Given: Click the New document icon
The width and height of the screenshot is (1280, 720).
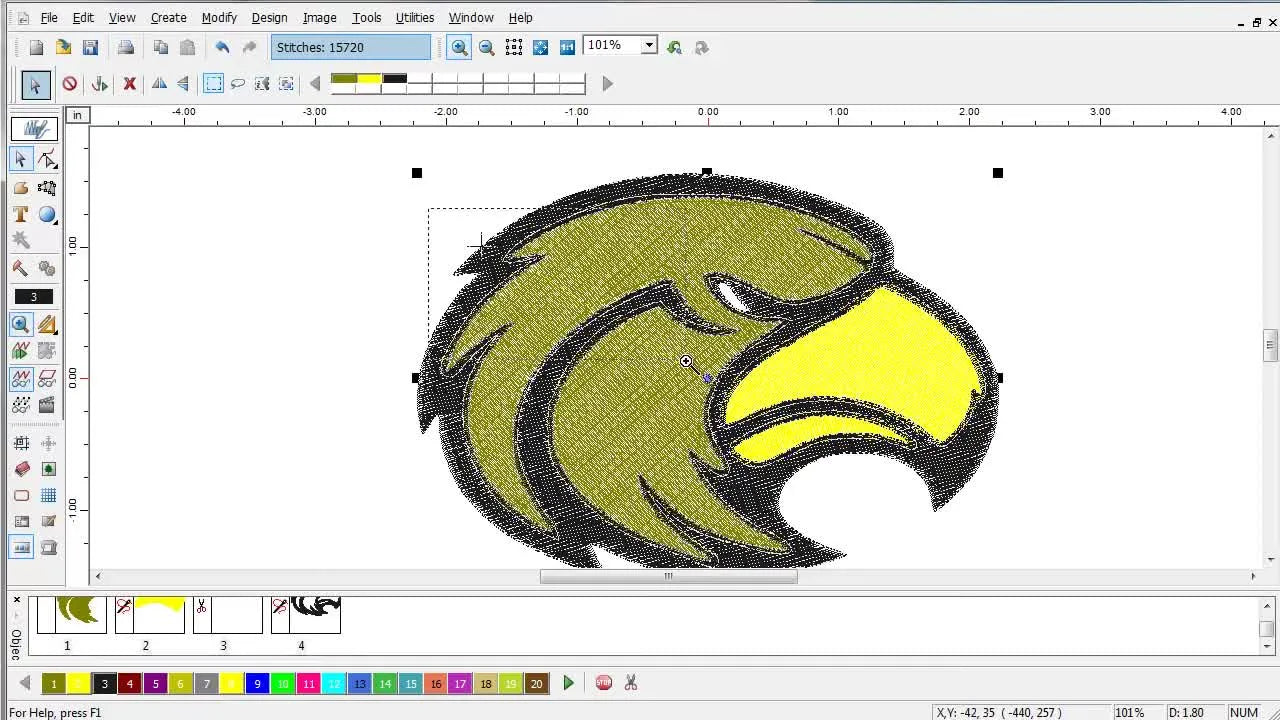Looking at the screenshot, I should (x=36, y=47).
